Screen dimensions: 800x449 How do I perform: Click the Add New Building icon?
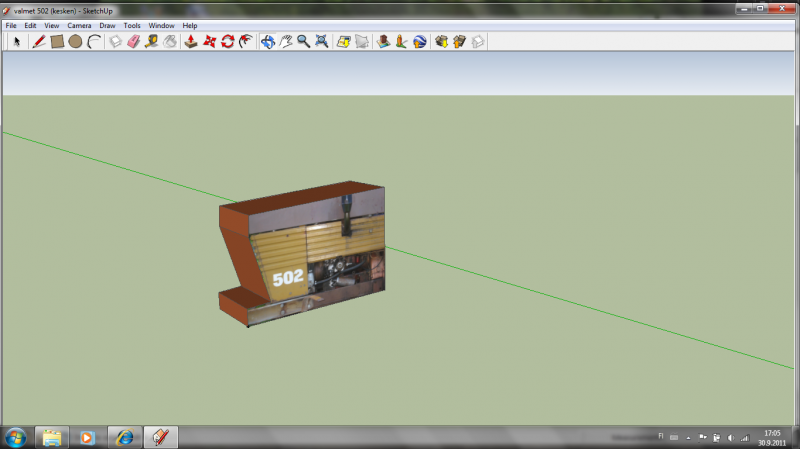pyautogui.click(x=383, y=41)
